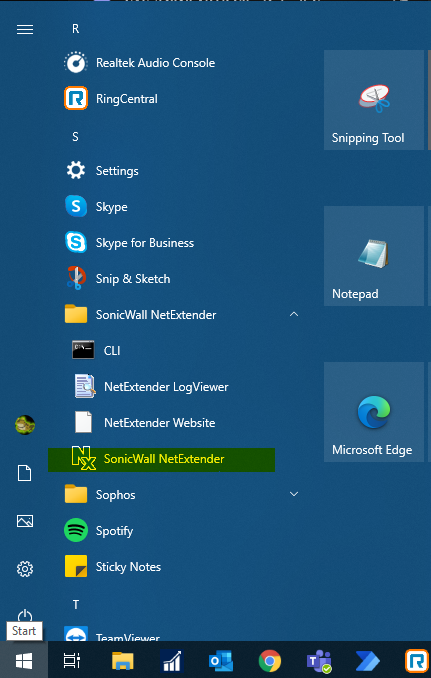Open Google Chrome from taskbar

click(x=270, y=661)
